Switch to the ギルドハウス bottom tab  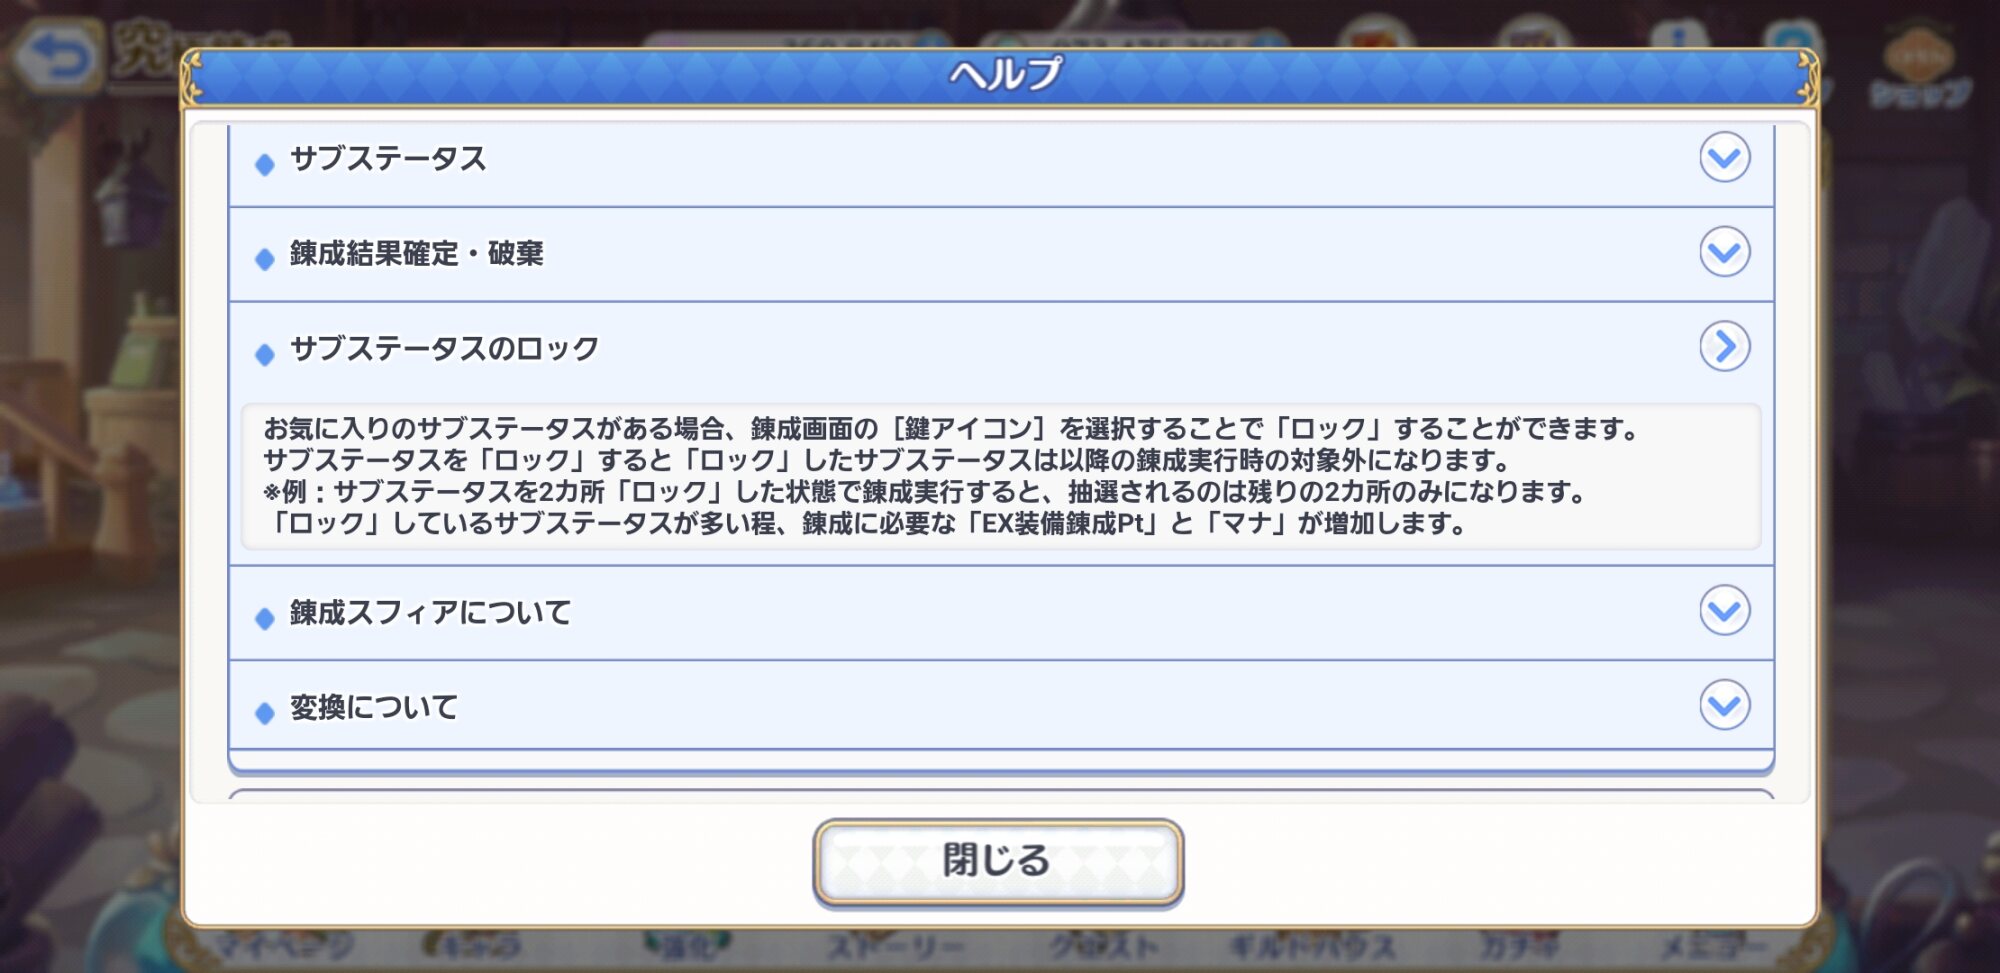pyautogui.click(x=1310, y=946)
